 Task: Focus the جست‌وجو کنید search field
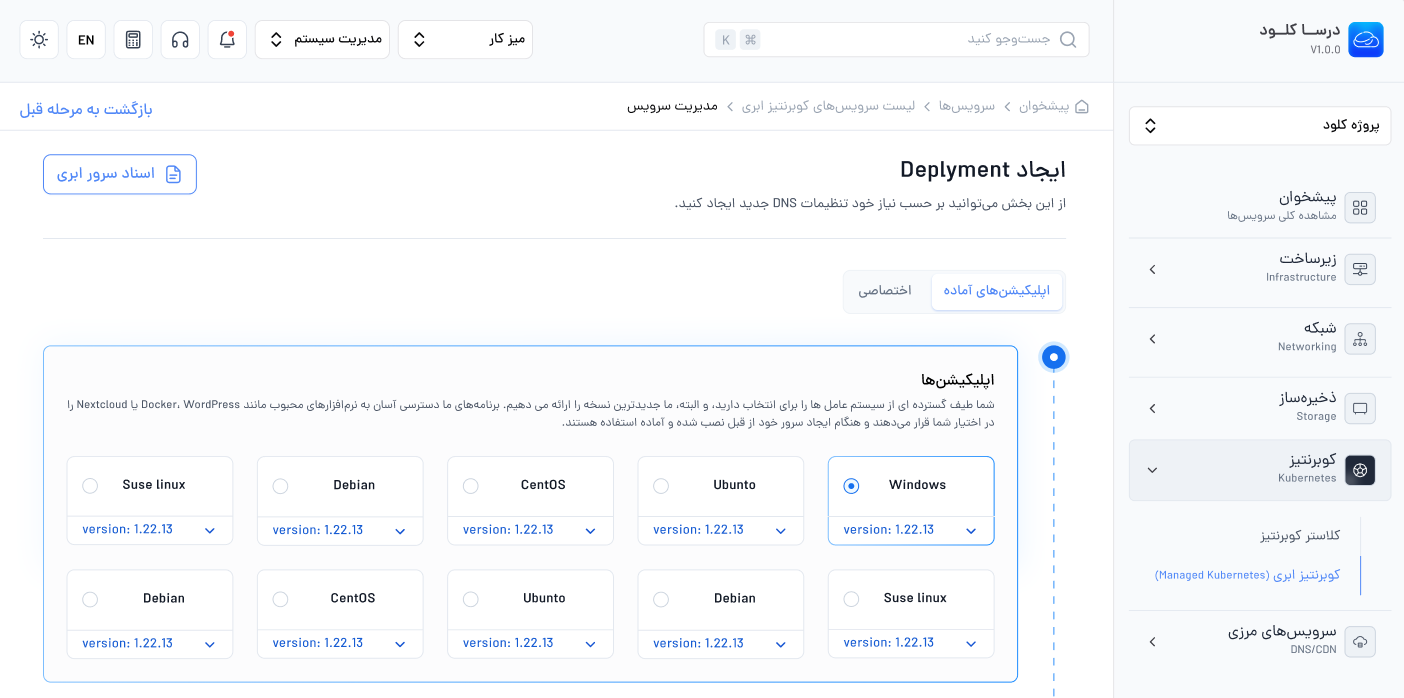(896, 40)
